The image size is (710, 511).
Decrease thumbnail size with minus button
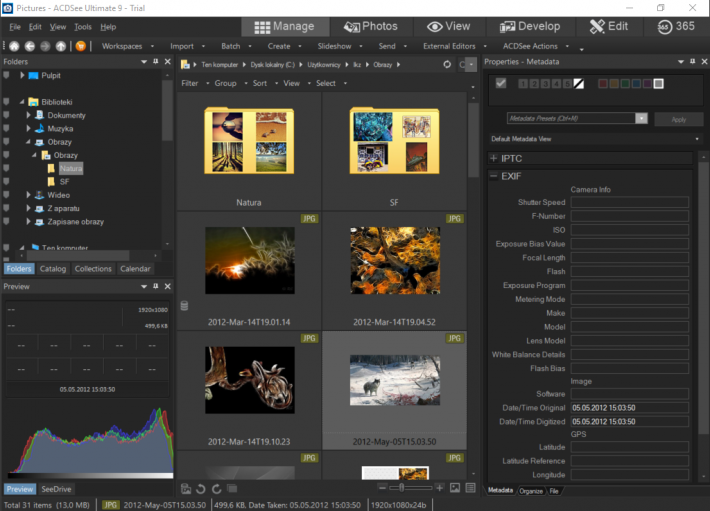[x=383, y=487]
